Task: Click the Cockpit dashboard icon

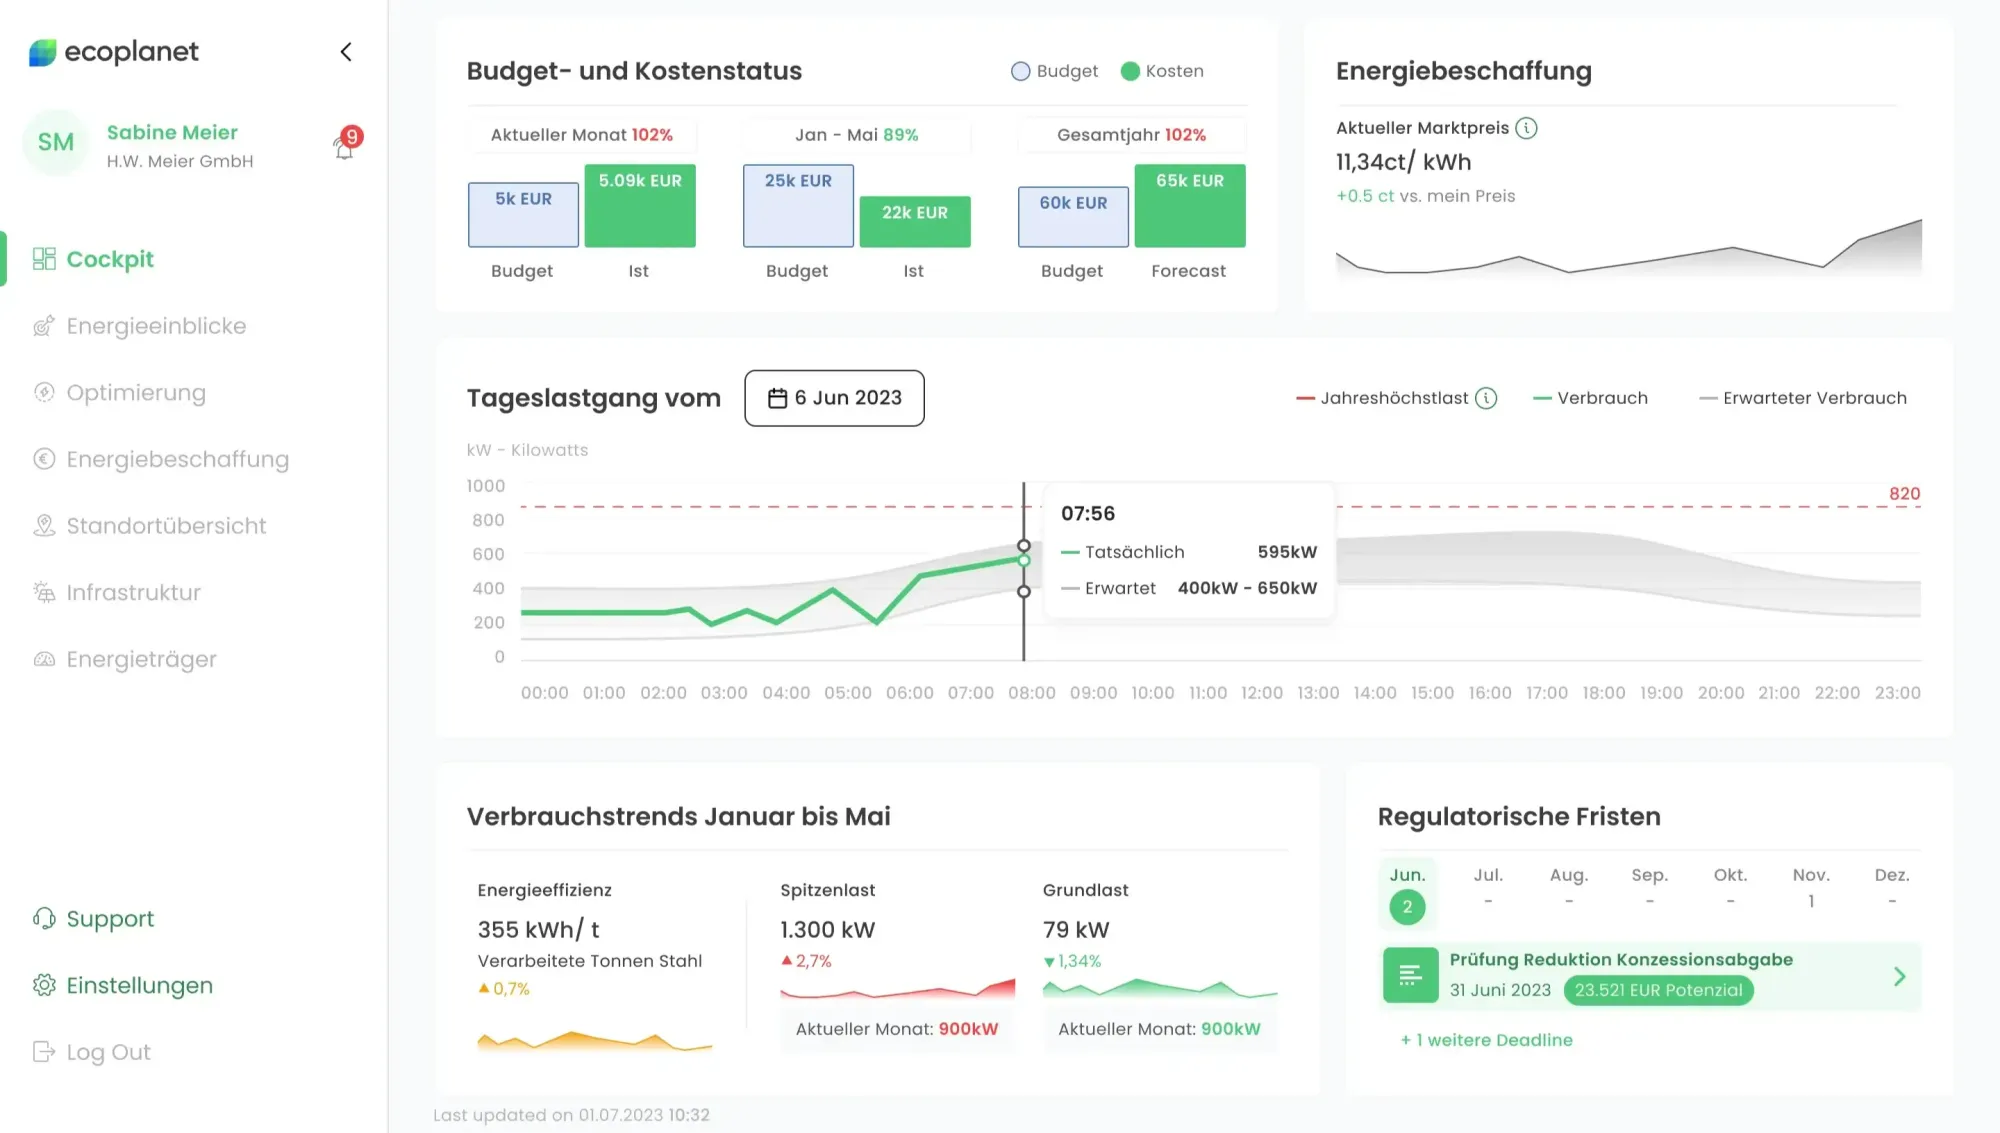Action: (44, 259)
